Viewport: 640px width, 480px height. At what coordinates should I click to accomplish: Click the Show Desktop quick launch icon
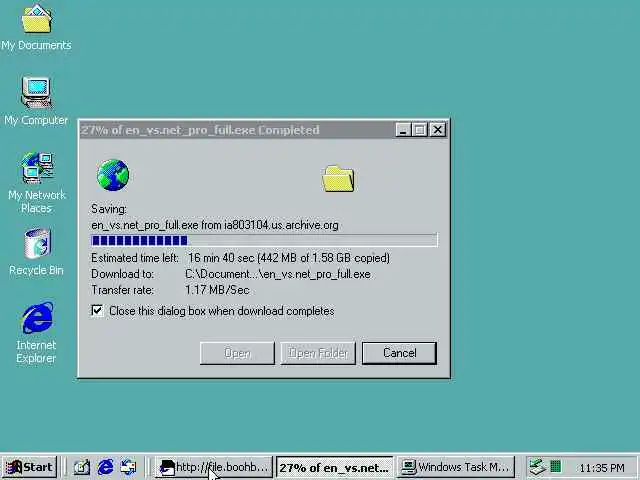pyautogui.click(x=81, y=467)
